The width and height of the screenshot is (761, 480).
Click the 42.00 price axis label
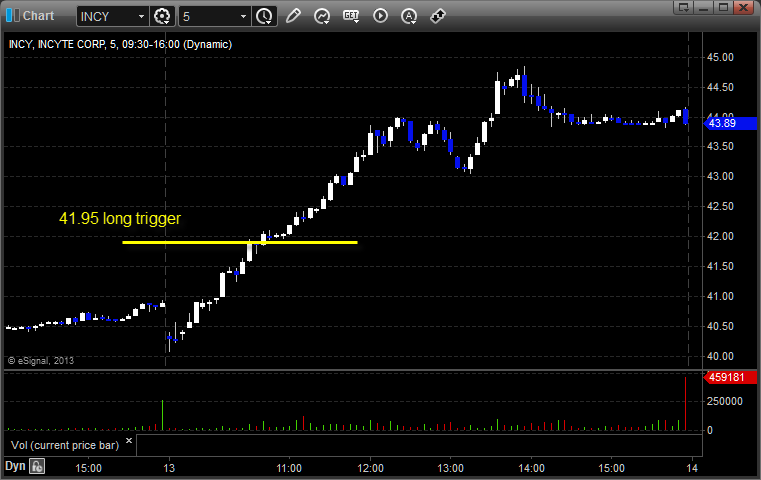point(720,236)
